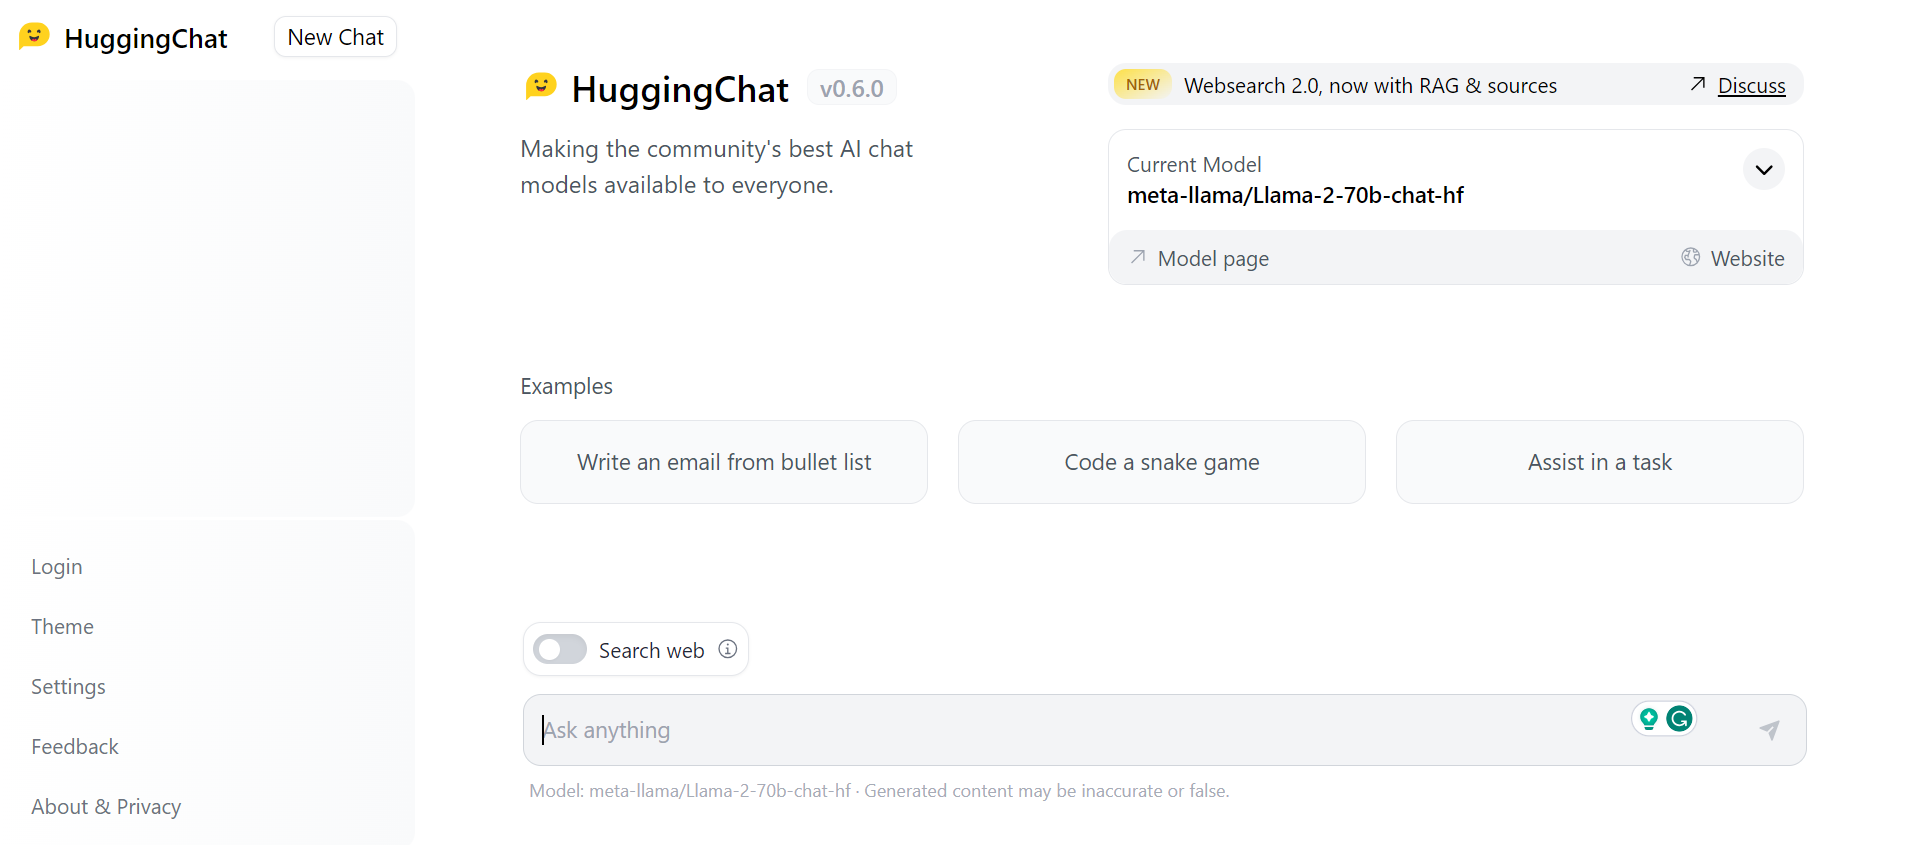
Task: Click the Login sidebar item
Action: tap(57, 567)
